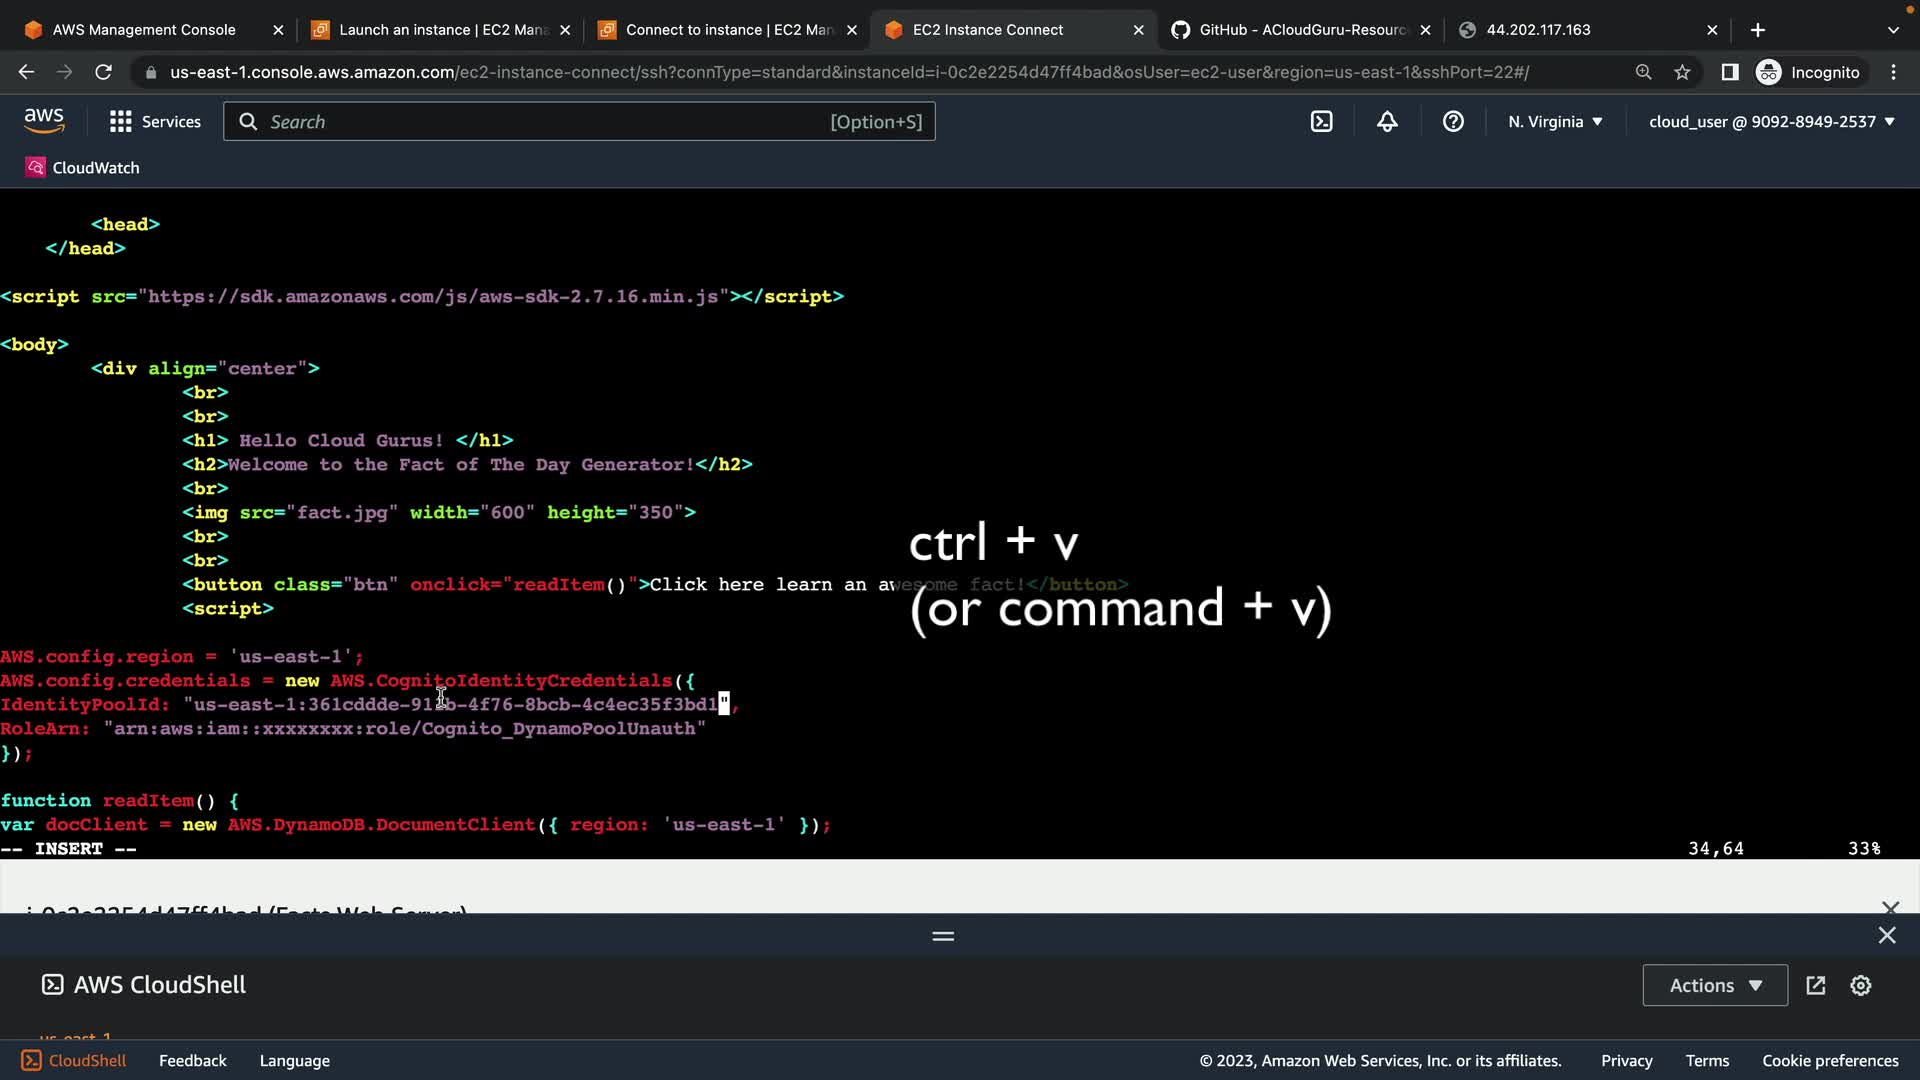Click the Feedback button in footer
The height and width of the screenshot is (1080, 1920).
192,1060
